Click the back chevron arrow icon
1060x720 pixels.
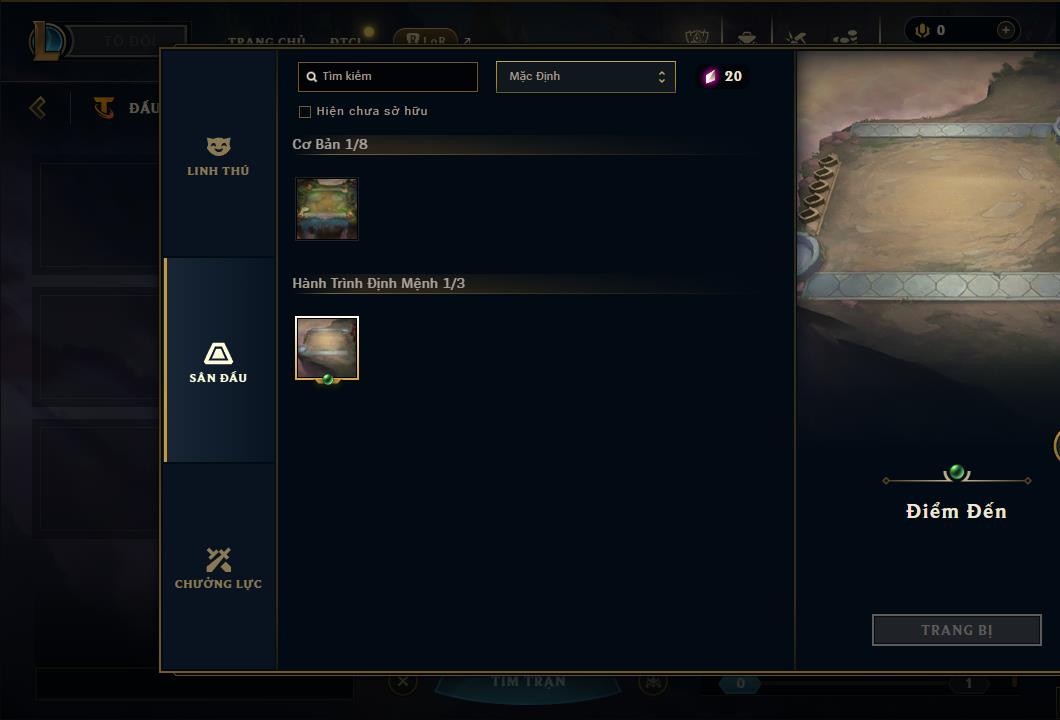click(x=38, y=107)
